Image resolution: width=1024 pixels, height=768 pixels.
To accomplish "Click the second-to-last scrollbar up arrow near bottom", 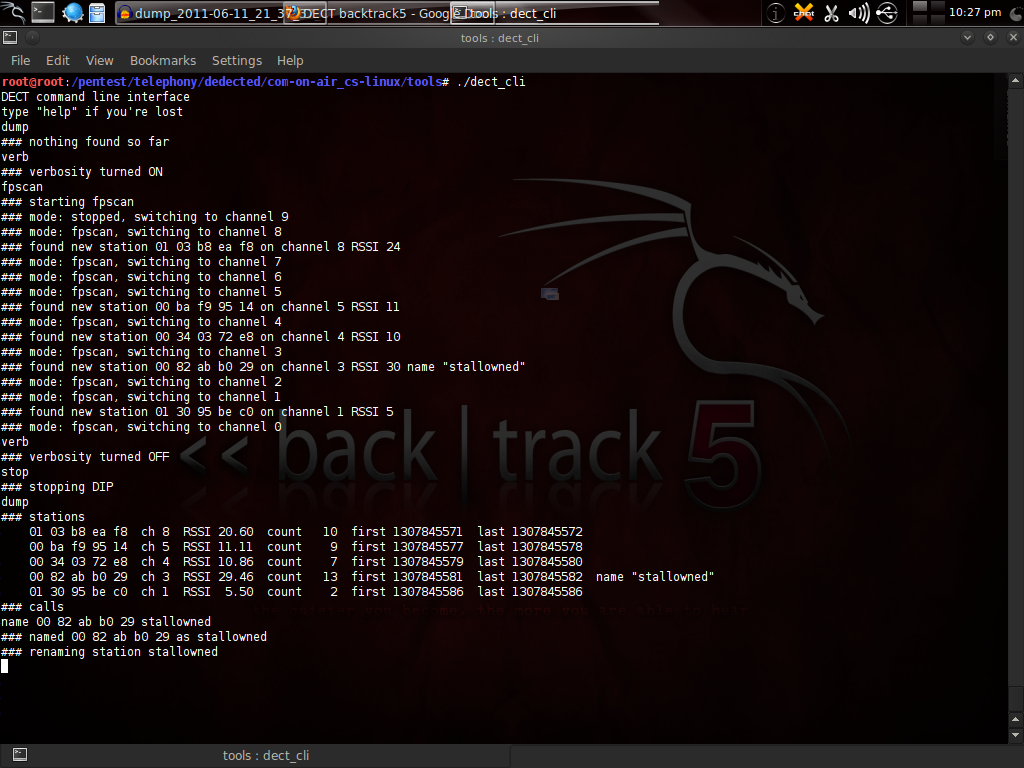I will [x=1015, y=720].
